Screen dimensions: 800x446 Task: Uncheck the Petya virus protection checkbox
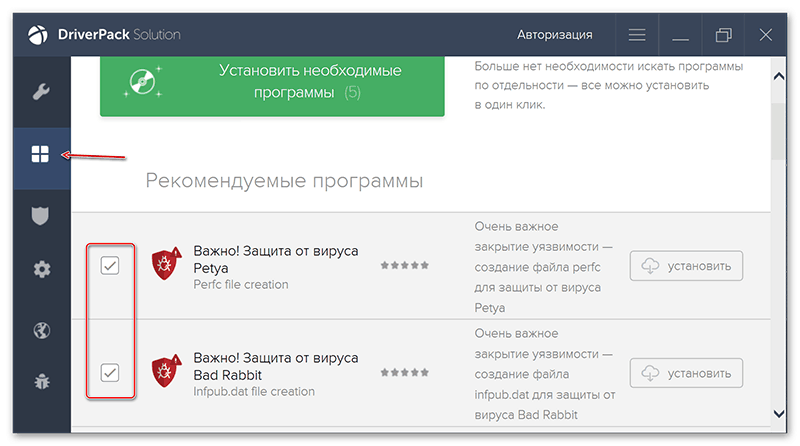coord(110,266)
